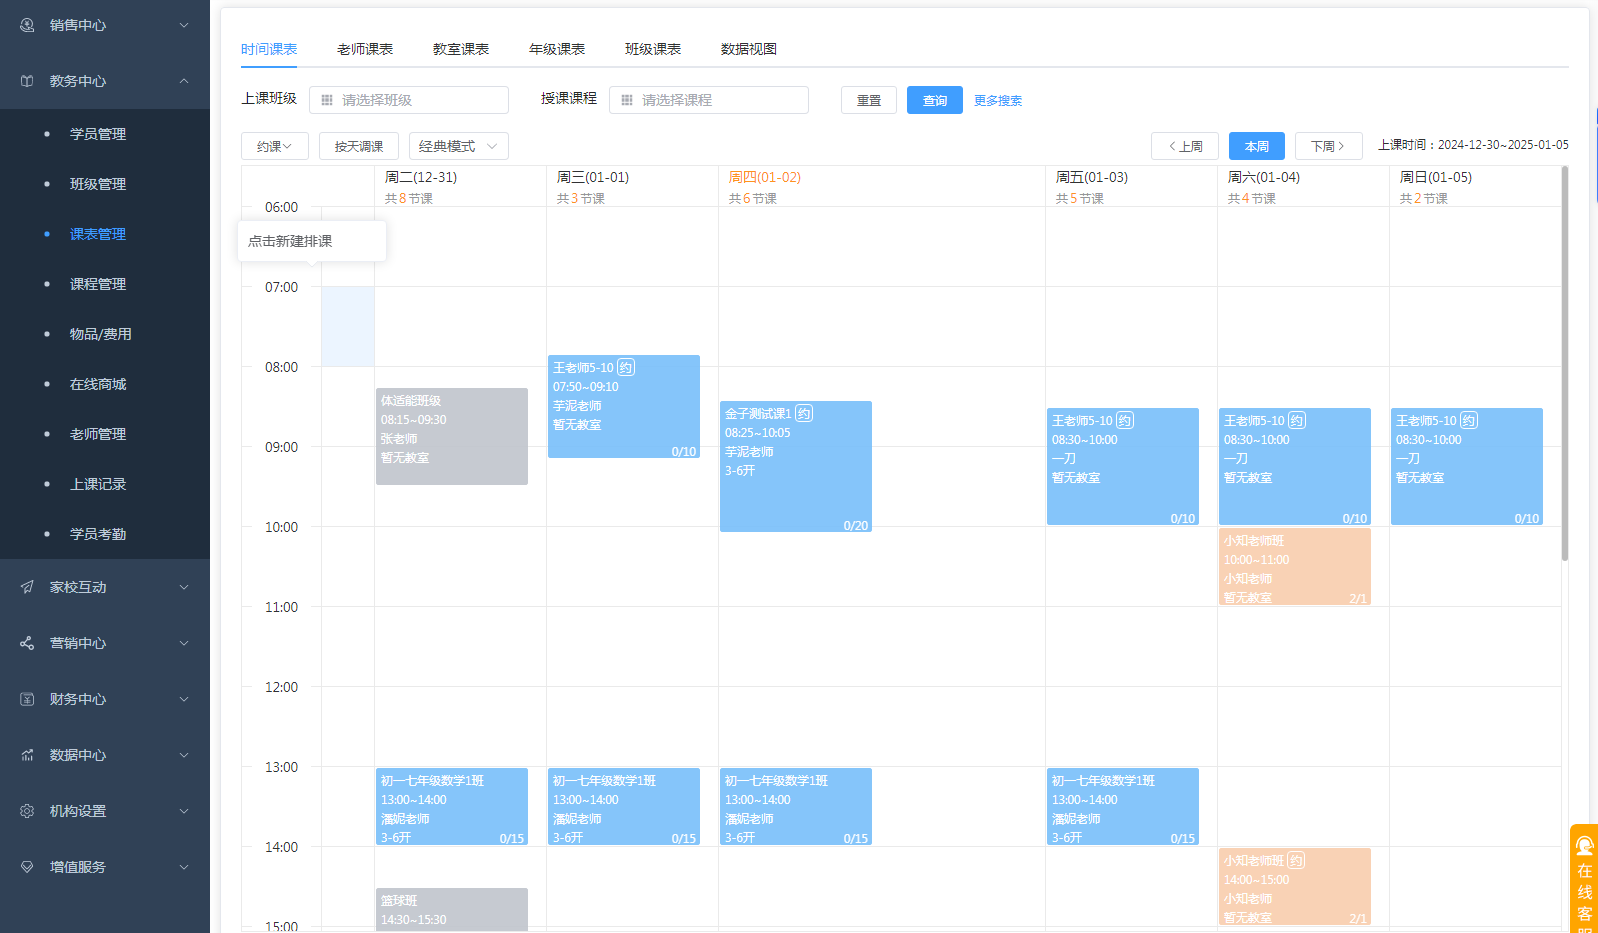
Task: Click 约 badge on 14:00 小知老师班 lesson
Action: [x=1297, y=861]
